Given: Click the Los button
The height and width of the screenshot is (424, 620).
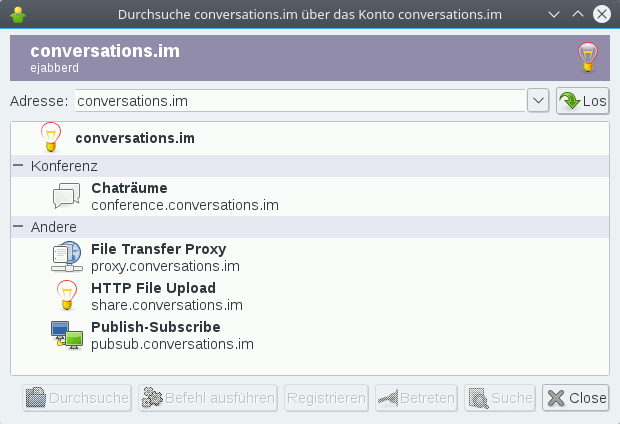Looking at the screenshot, I should click(x=583, y=101).
